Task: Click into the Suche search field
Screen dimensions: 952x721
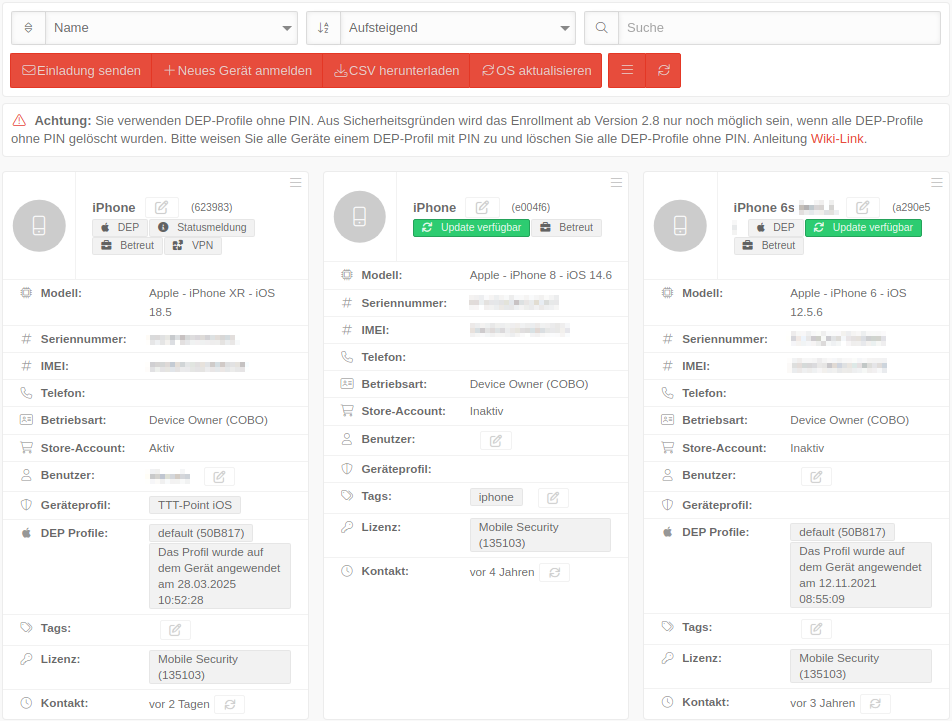Action: pos(779,28)
